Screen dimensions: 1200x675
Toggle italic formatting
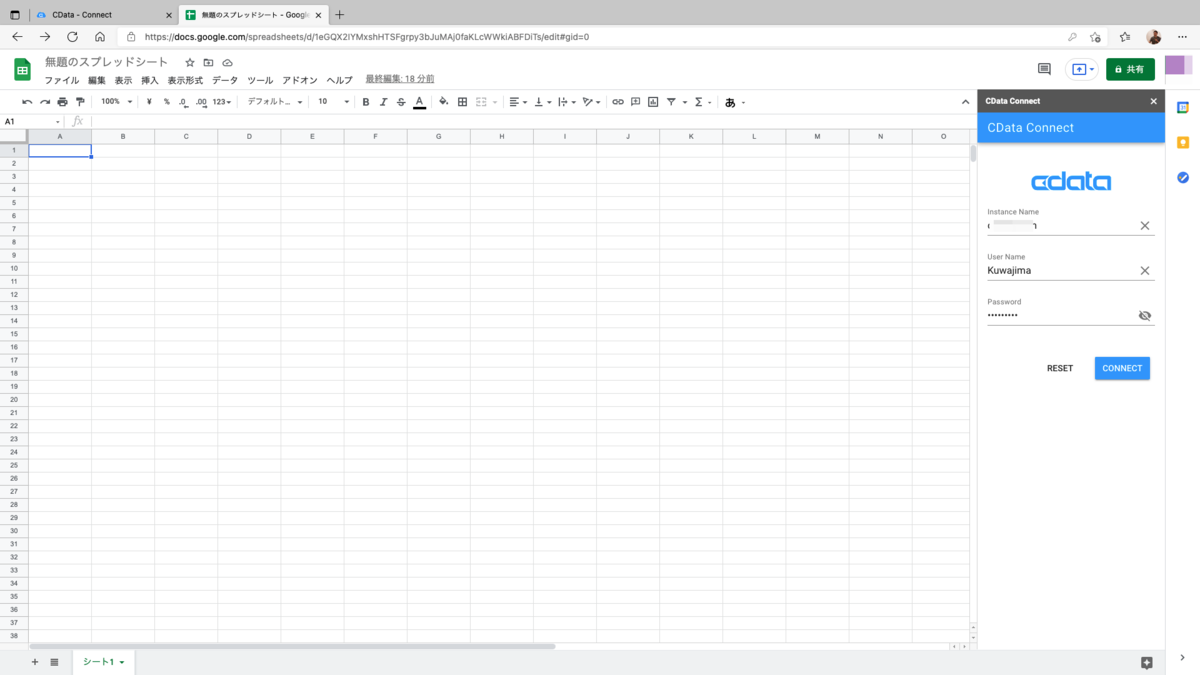383,102
